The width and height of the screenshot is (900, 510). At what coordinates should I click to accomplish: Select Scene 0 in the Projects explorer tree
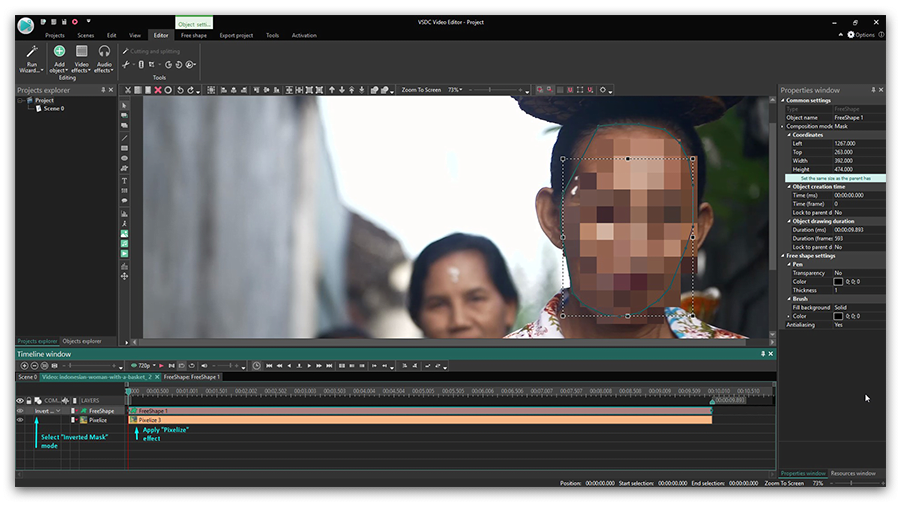[x=53, y=108]
